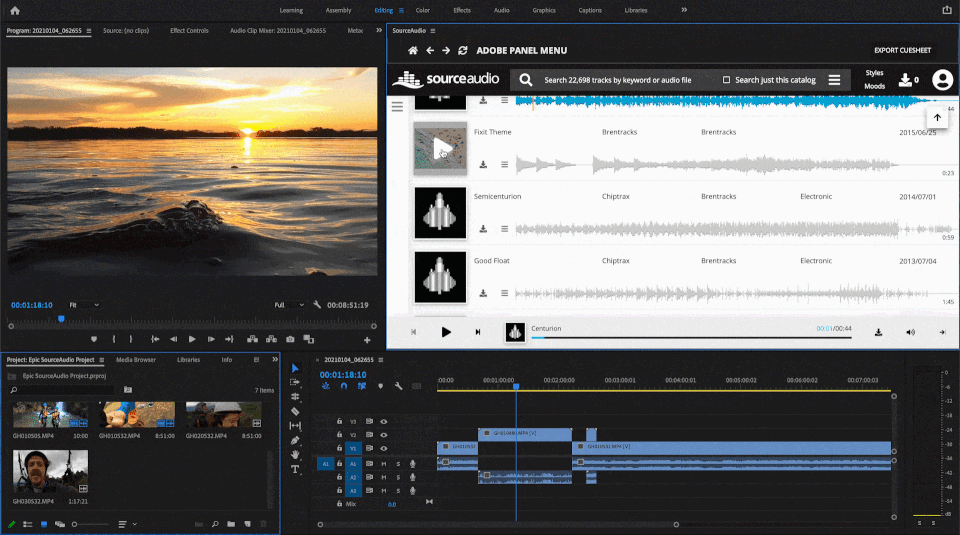Select the Razor tool
Image resolution: width=960 pixels, height=535 pixels.
click(295, 411)
